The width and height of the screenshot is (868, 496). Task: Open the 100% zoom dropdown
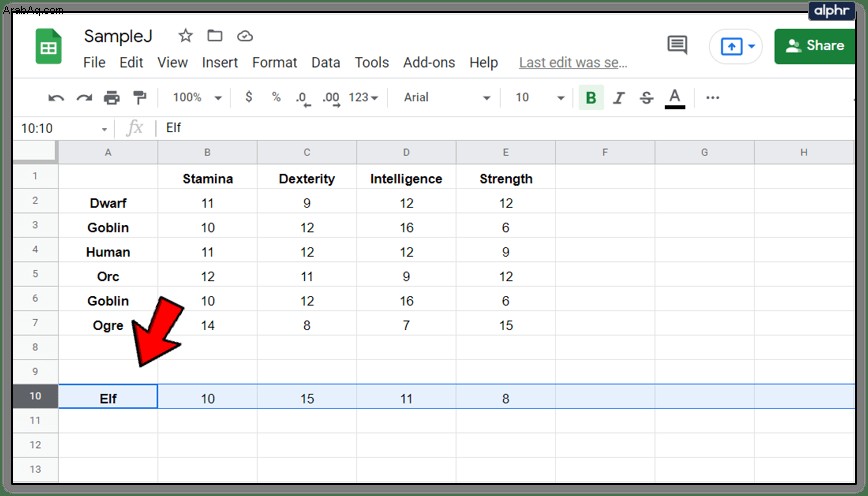click(197, 97)
